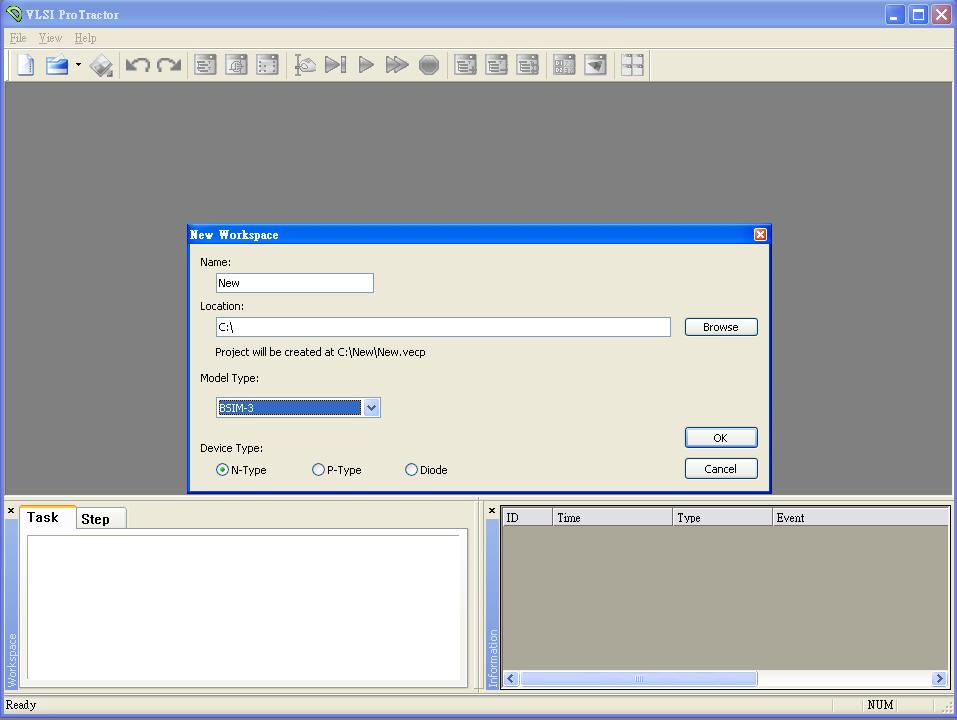The width and height of the screenshot is (957, 720).
Task: Select the P-Type device radio button
Action: 318,470
